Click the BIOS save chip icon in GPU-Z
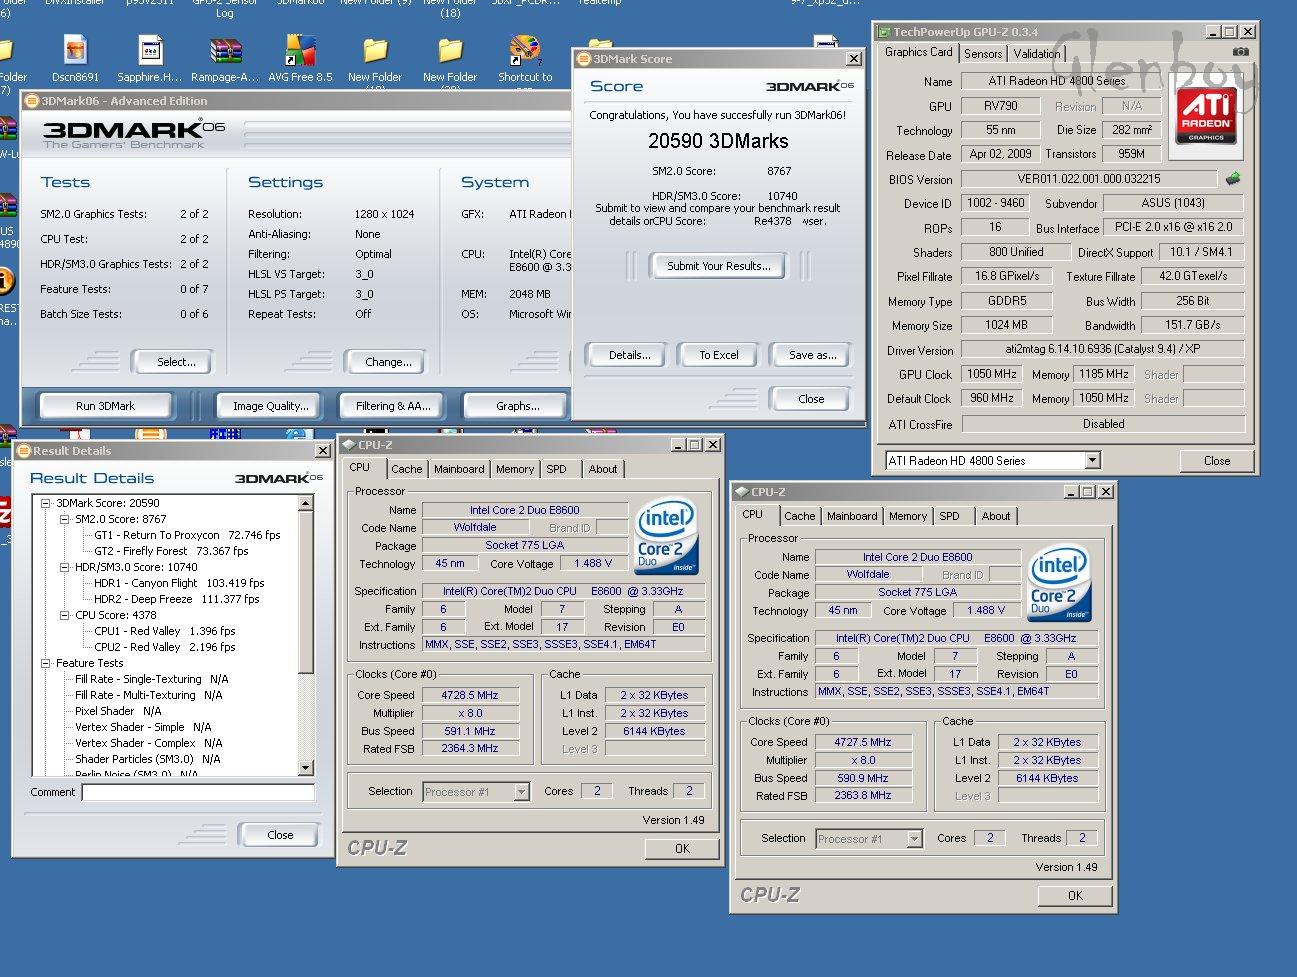This screenshot has height=977, width=1297. pos(1233,179)
